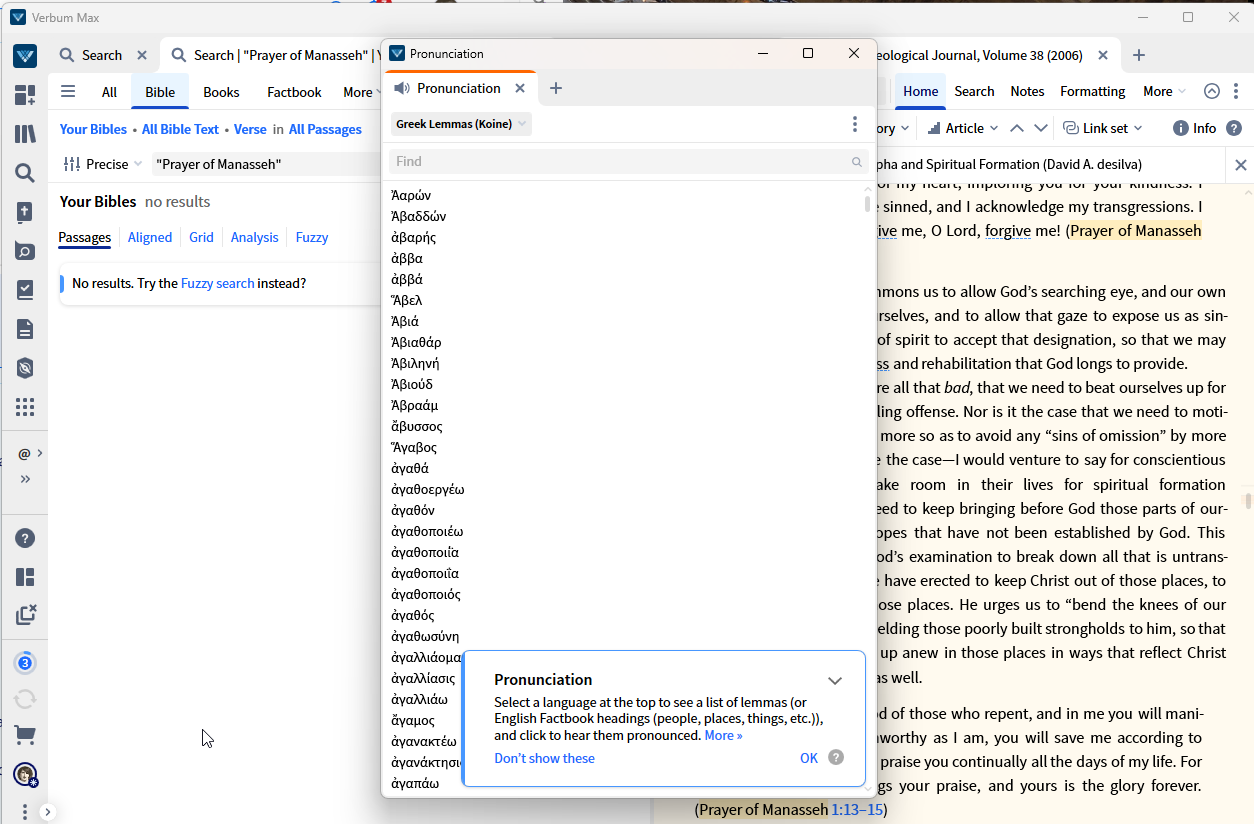This screenshot has height=824, width=1254.
Task: Expand sidebar with double chevron icon
Action: pyautogui.click(x=25, y=479)
